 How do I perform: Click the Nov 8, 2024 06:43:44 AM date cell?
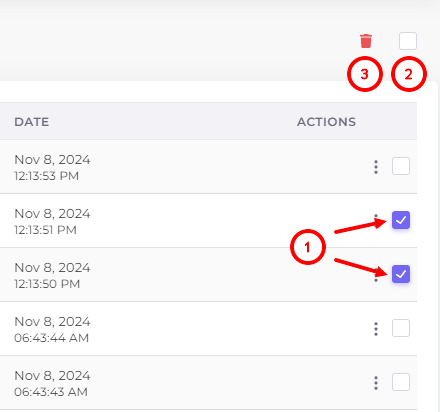52,329
